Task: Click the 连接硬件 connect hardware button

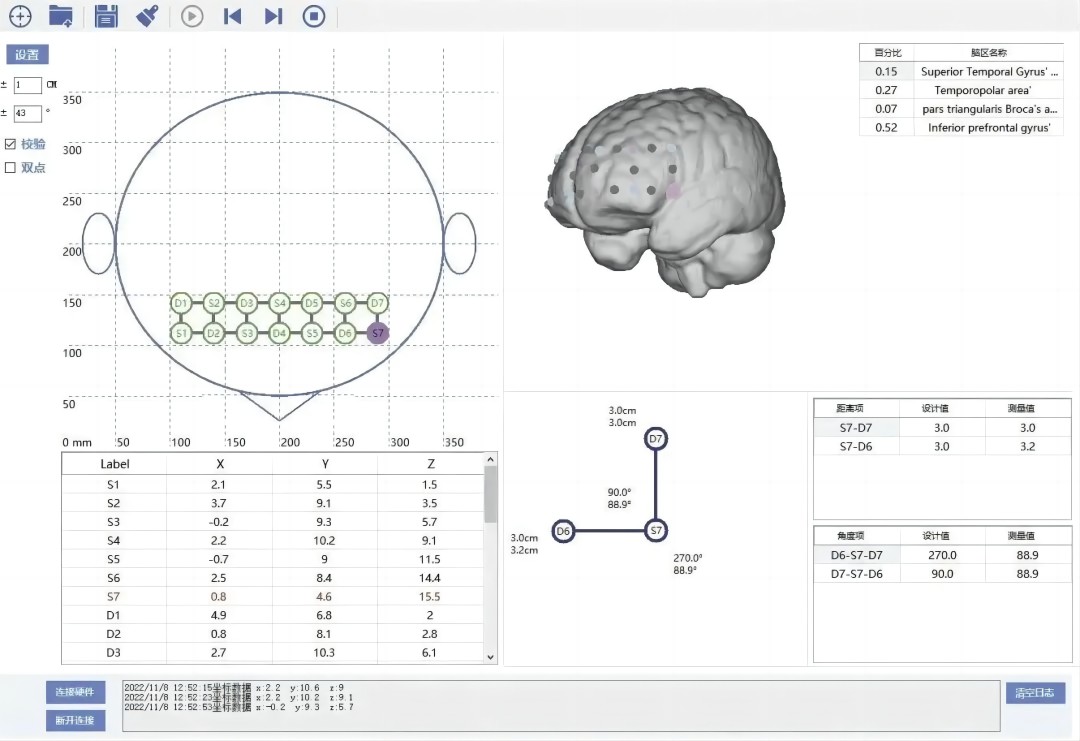Action: pyautogui.click(x=76, y=692)
